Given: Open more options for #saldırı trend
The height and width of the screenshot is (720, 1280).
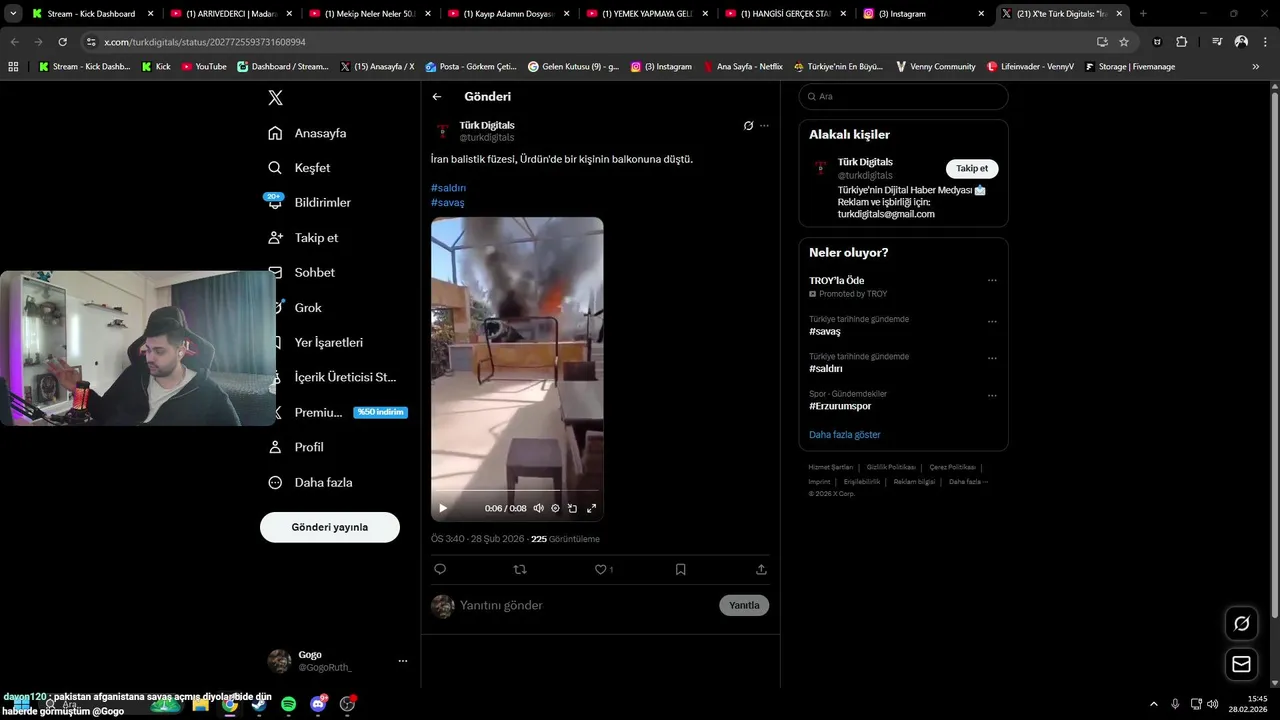Looking at the screenshot, I should (992, 359).
